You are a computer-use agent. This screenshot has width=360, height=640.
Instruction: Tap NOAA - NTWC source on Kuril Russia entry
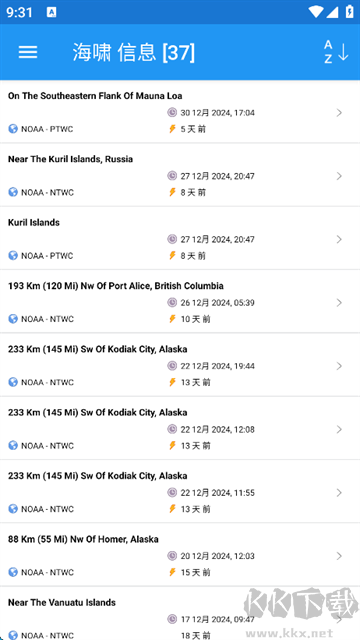(47, 192)
